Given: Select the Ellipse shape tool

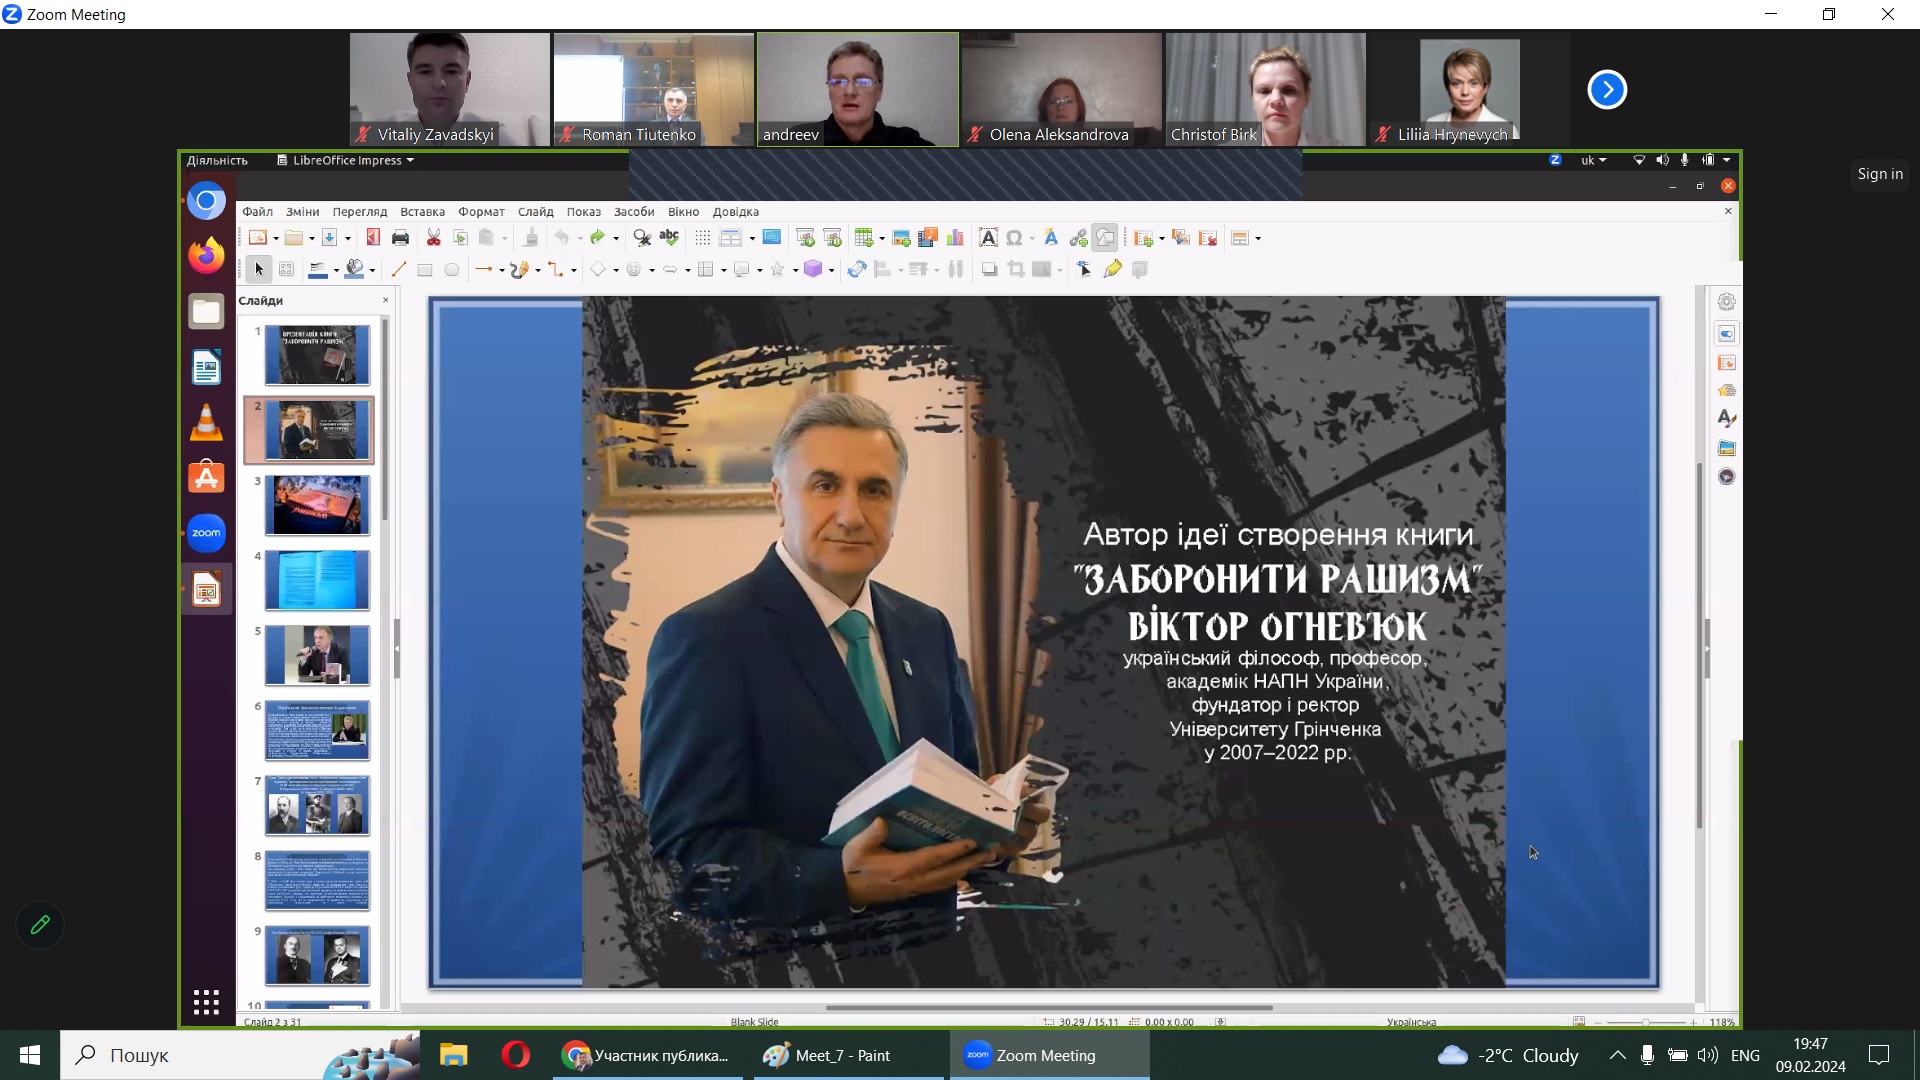Looking at the screenshot, I should pyautogui.click(x=452, y=270).
